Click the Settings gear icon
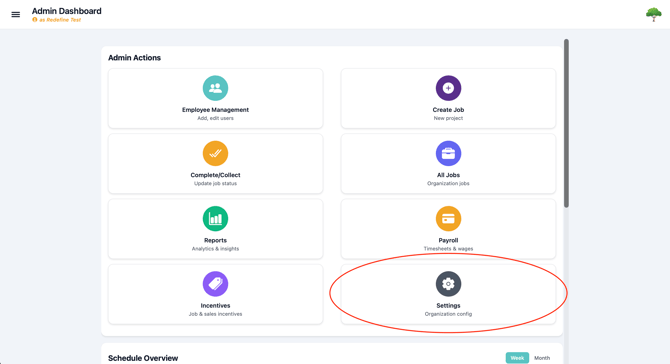Image resolution: width=670 pixels, height=364 pixels. click(x=448, y=284)
